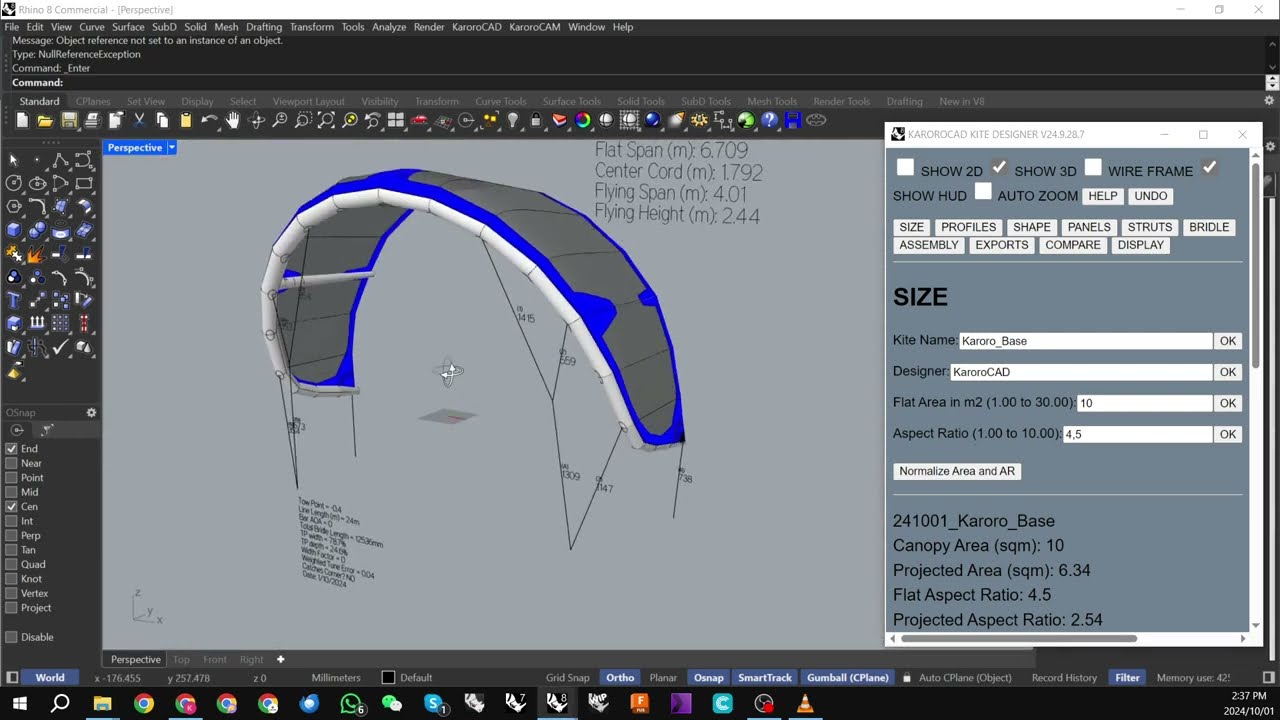Screen dimensions: 1280x720
Task: Choose the Box solid tool
Action: pos(14,229)
